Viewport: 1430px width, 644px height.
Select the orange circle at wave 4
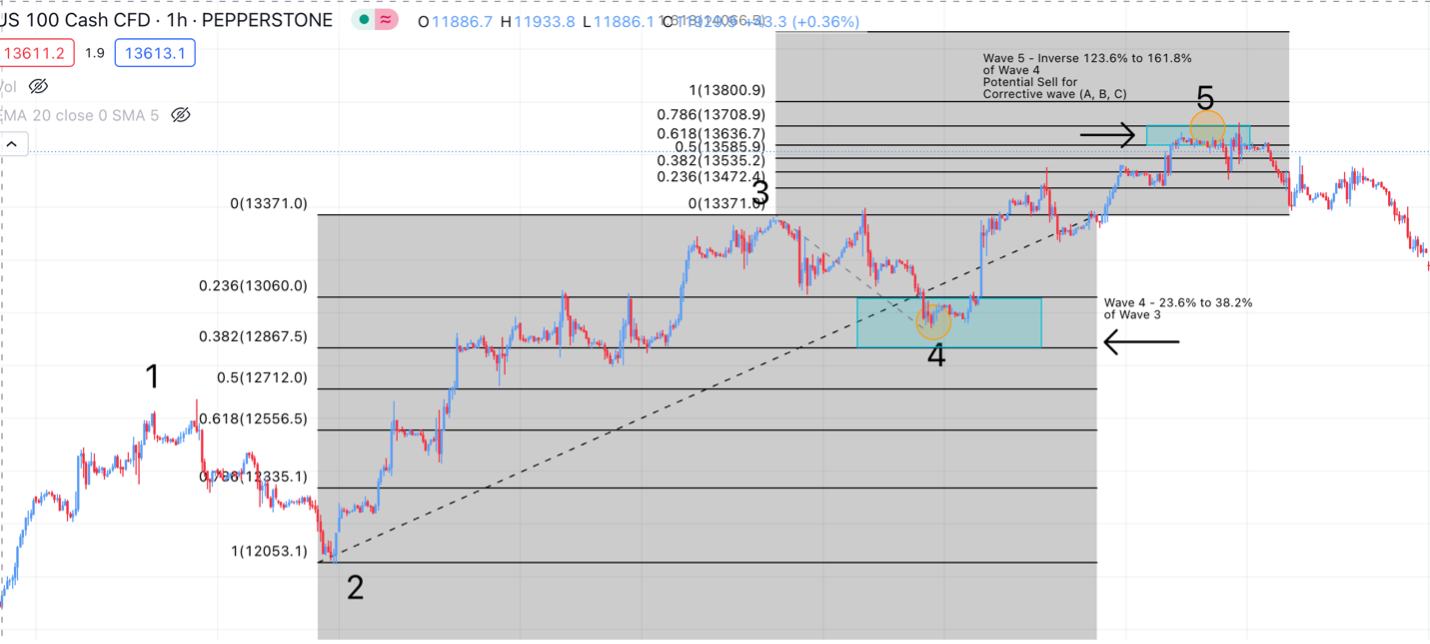click(933, 322)
